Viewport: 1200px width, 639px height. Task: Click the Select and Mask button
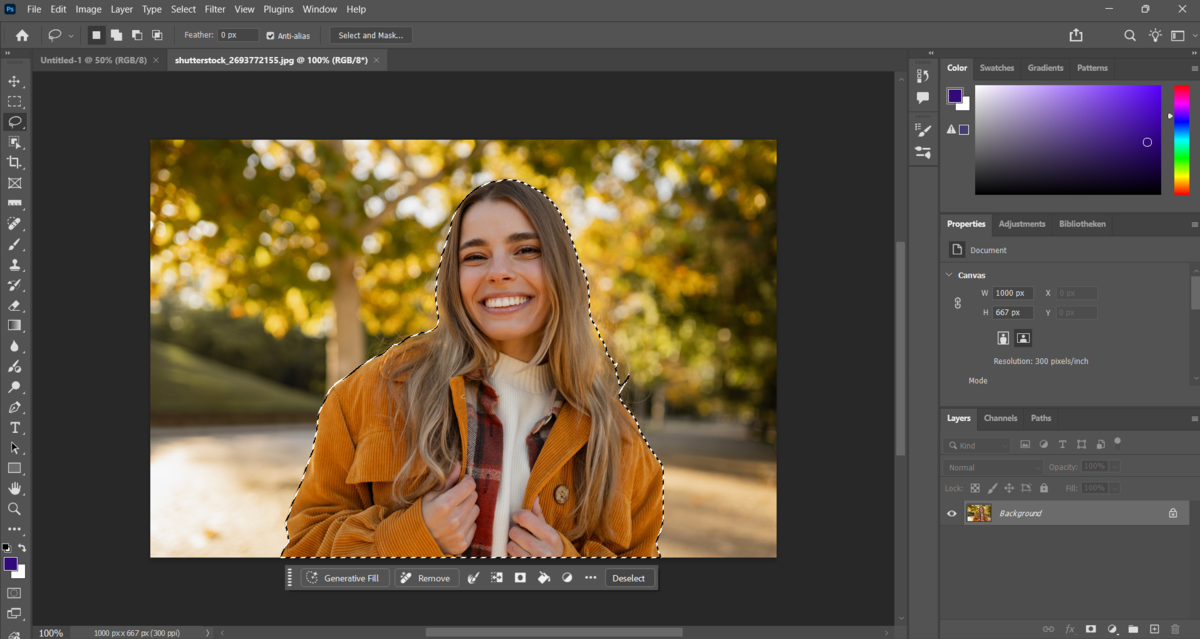coord(371,35)
